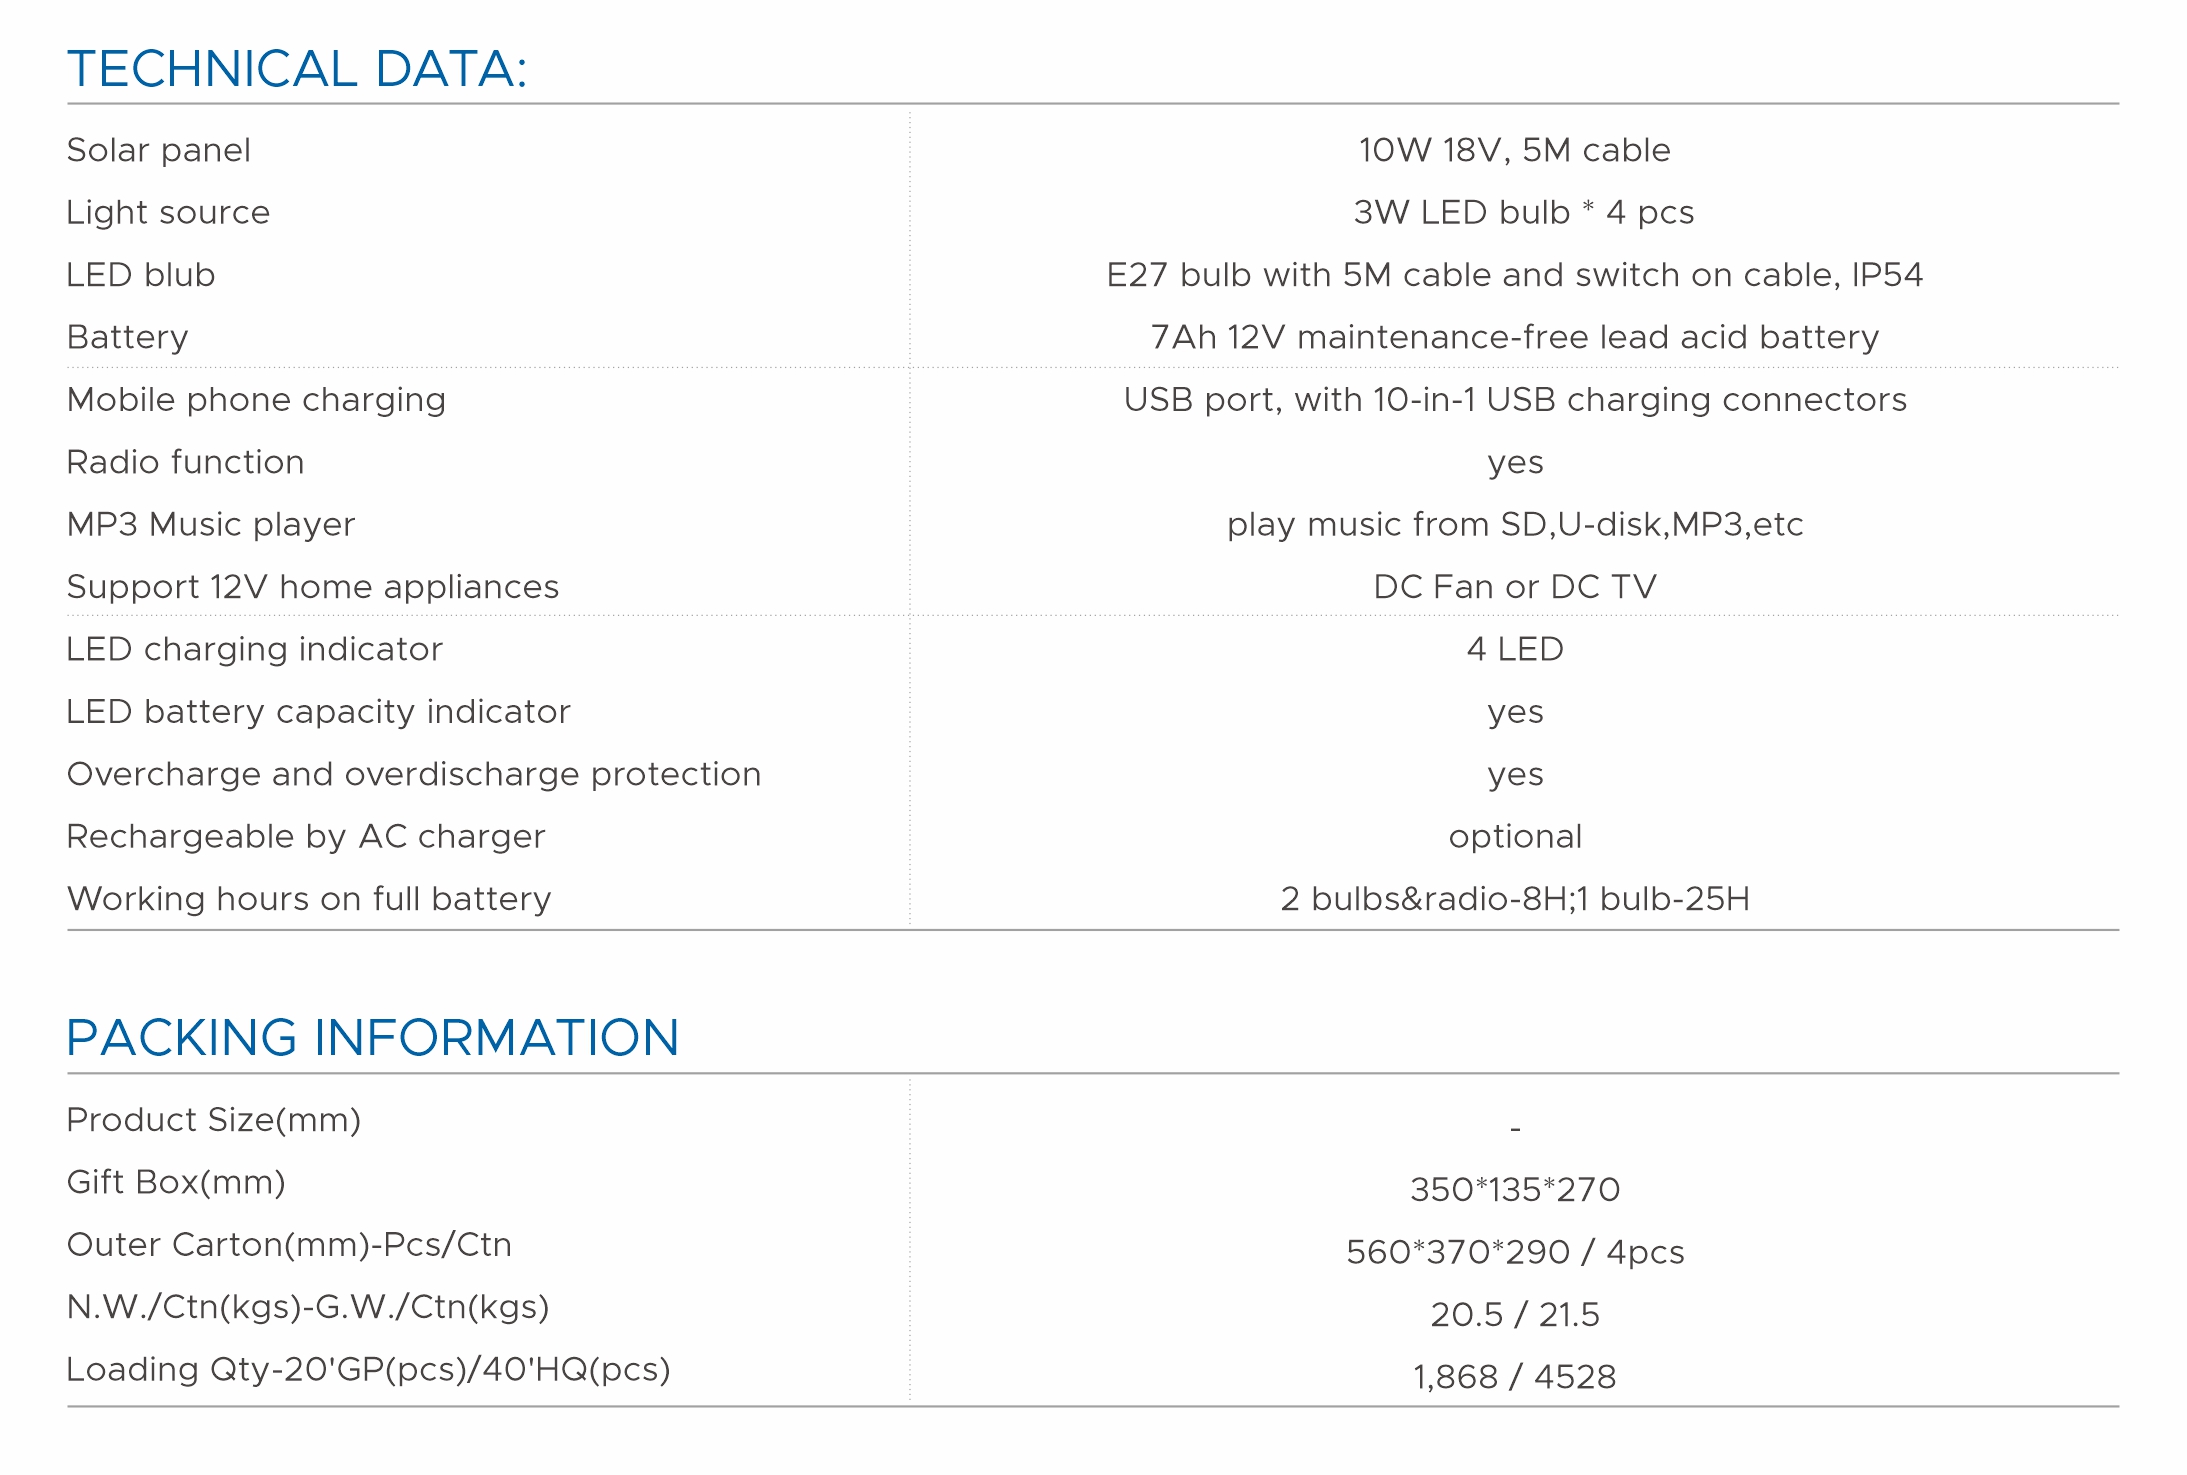Click the 4 LED value

click(x=1514, y=649)
